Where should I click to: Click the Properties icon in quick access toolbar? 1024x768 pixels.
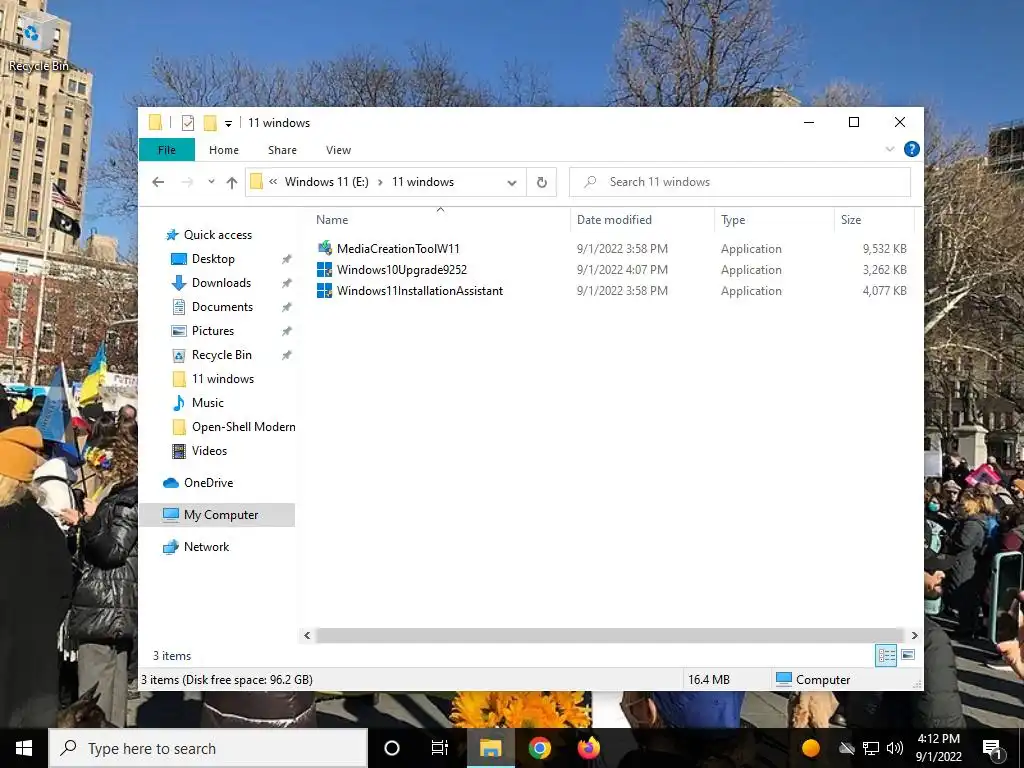pos(187,122)
